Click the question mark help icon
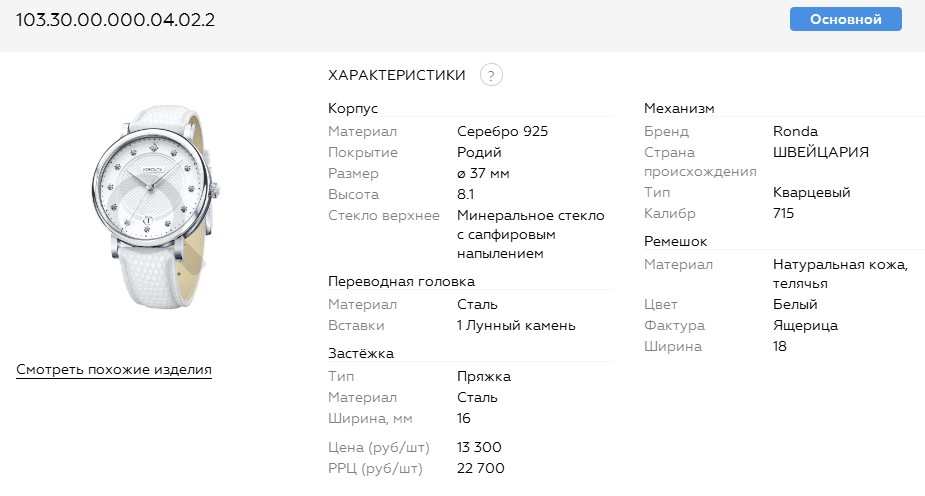925x496 pixels. click(x=491, y=75)
